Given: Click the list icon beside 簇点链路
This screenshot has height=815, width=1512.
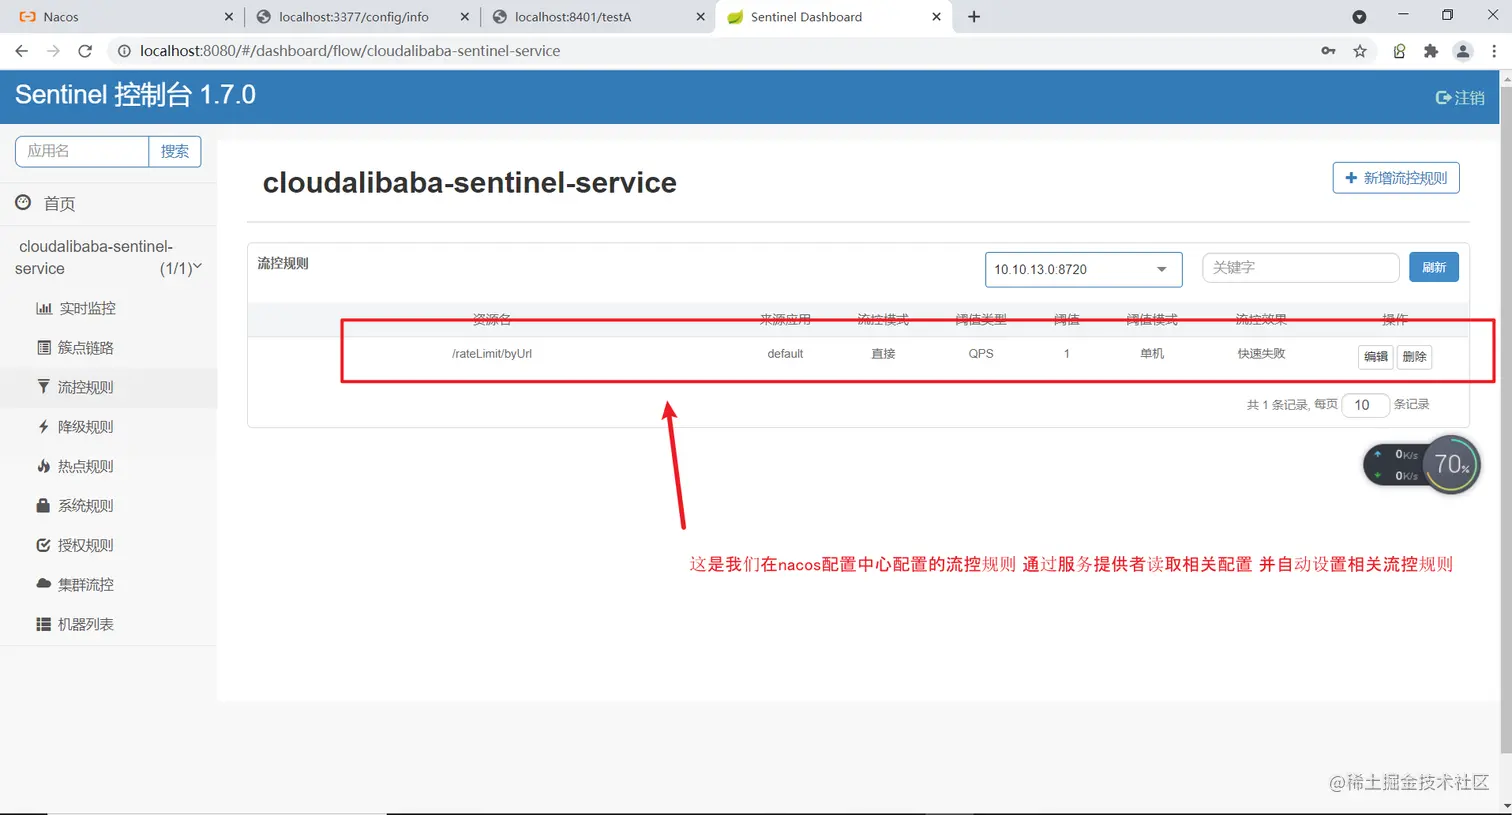Looking at the screenshot, I should (x=44, y=347).
